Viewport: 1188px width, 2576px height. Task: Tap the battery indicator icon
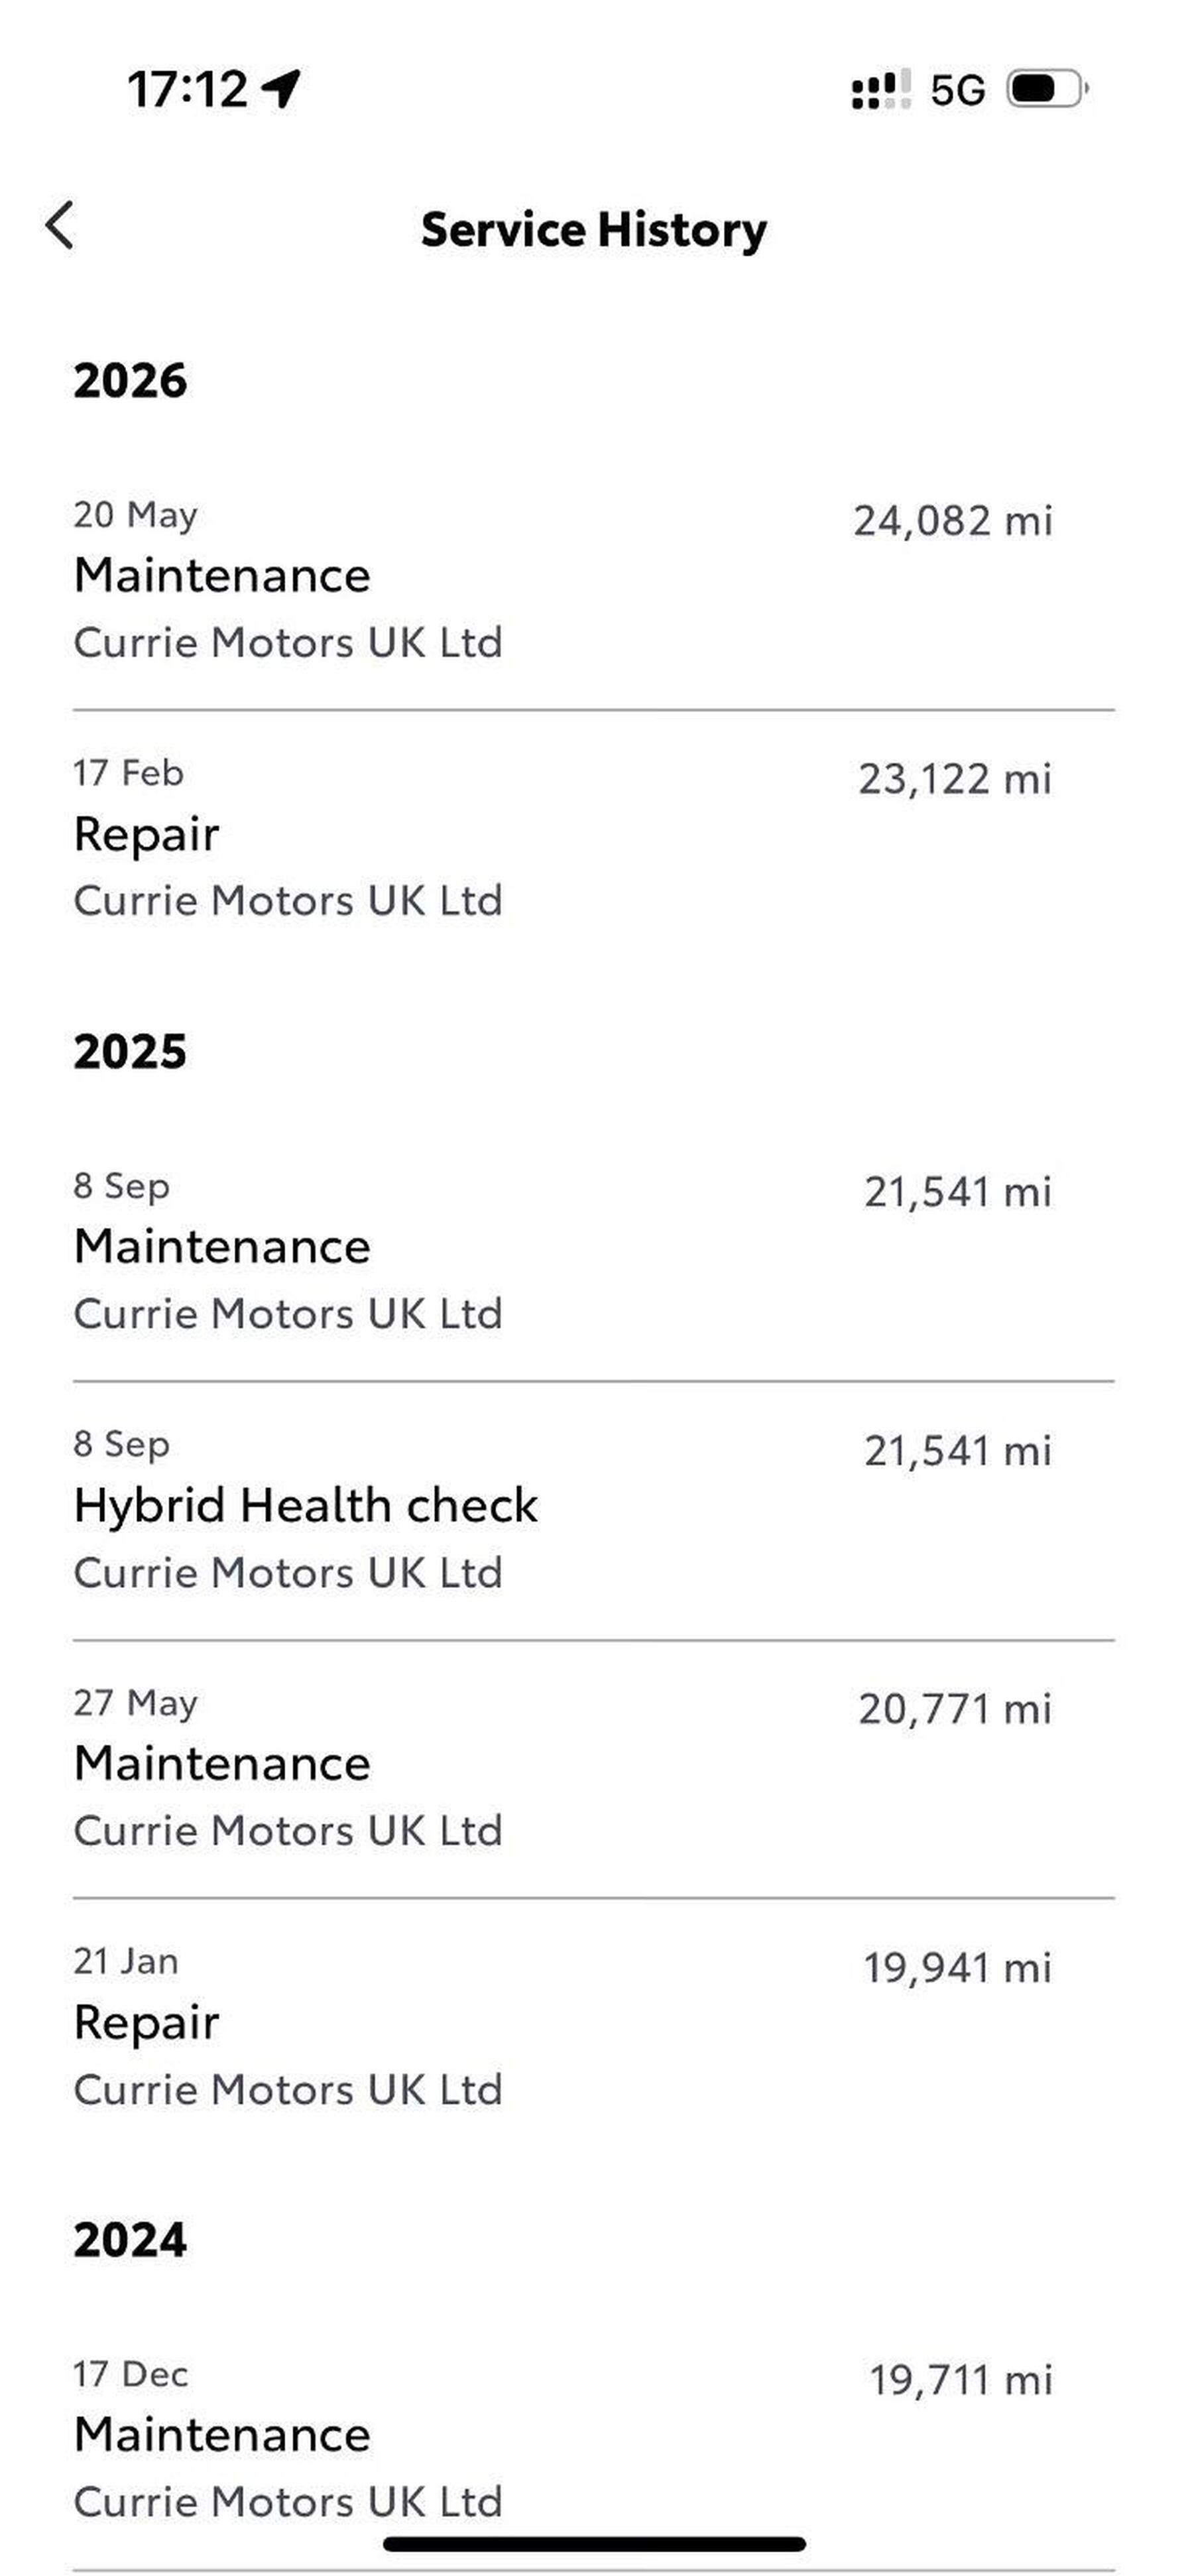(1047, 89)
